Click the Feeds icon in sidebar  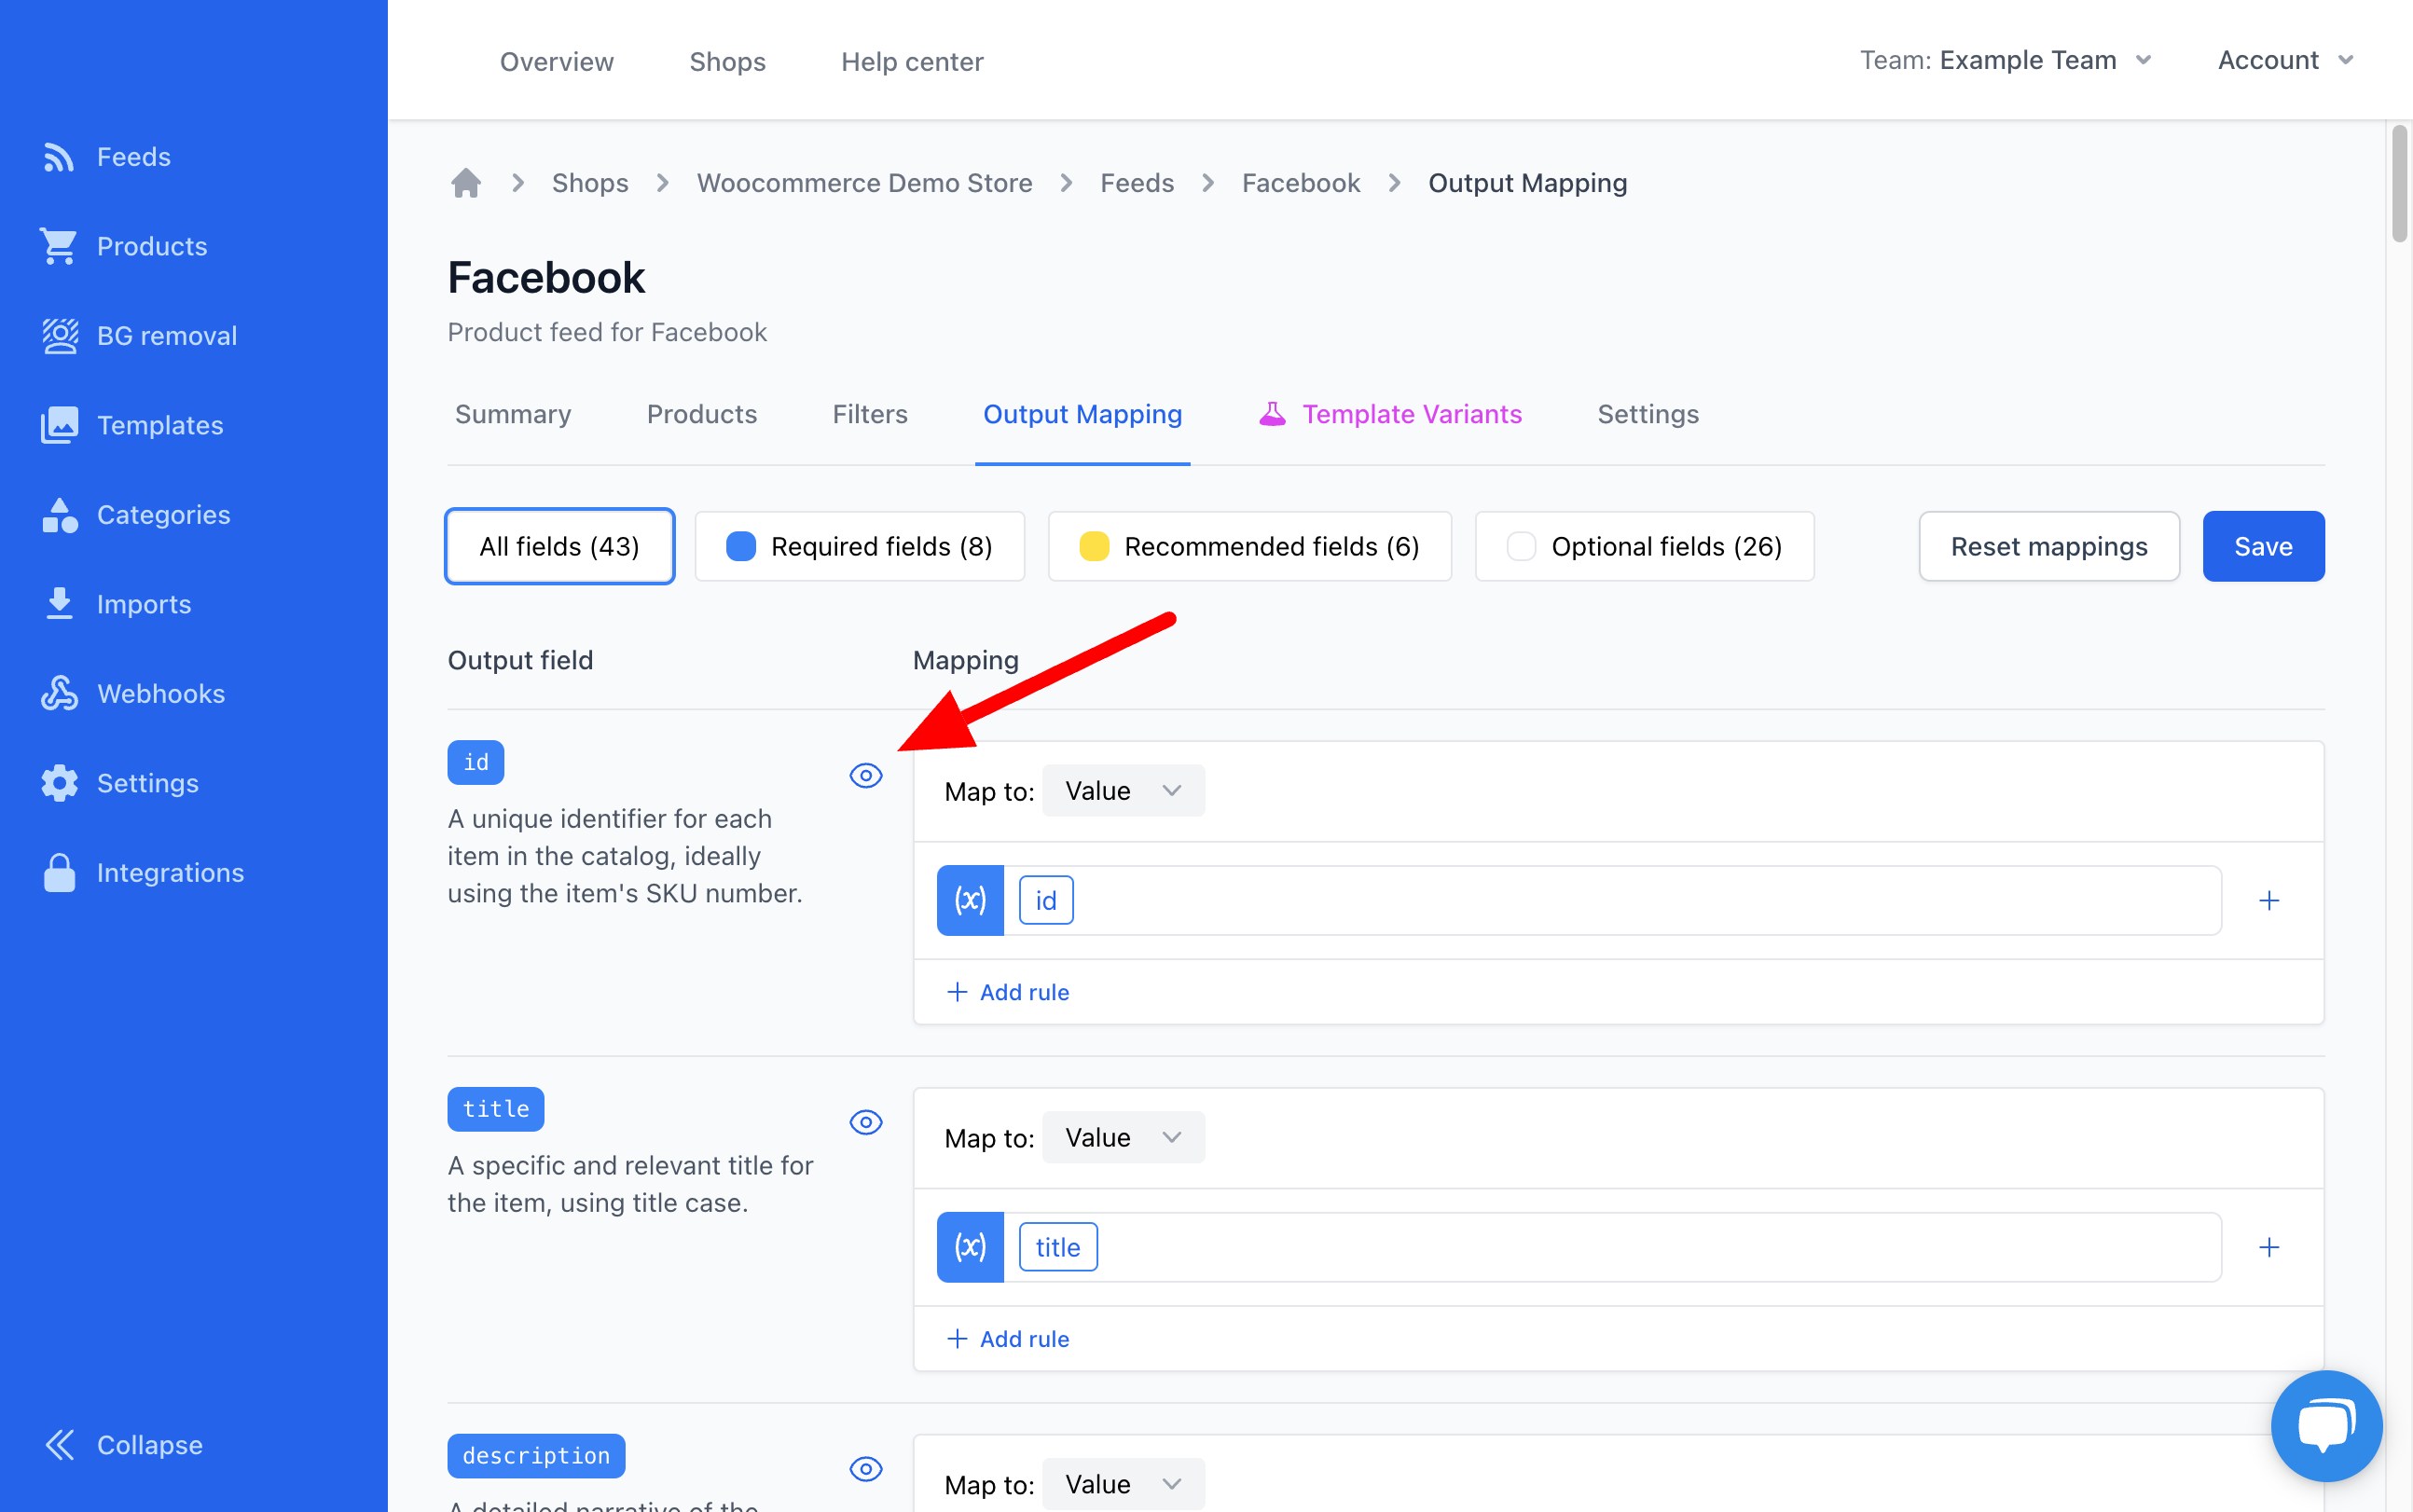pyautogui.click(x=61, y=155)
